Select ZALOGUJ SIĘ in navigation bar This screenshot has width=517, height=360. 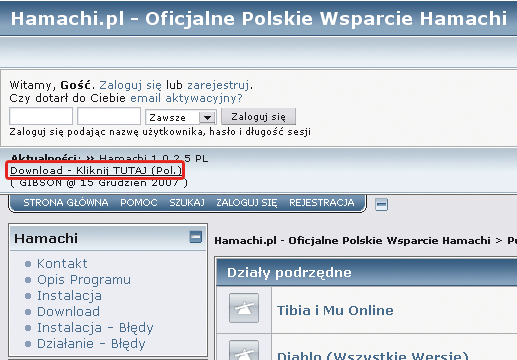click(247, 203)
